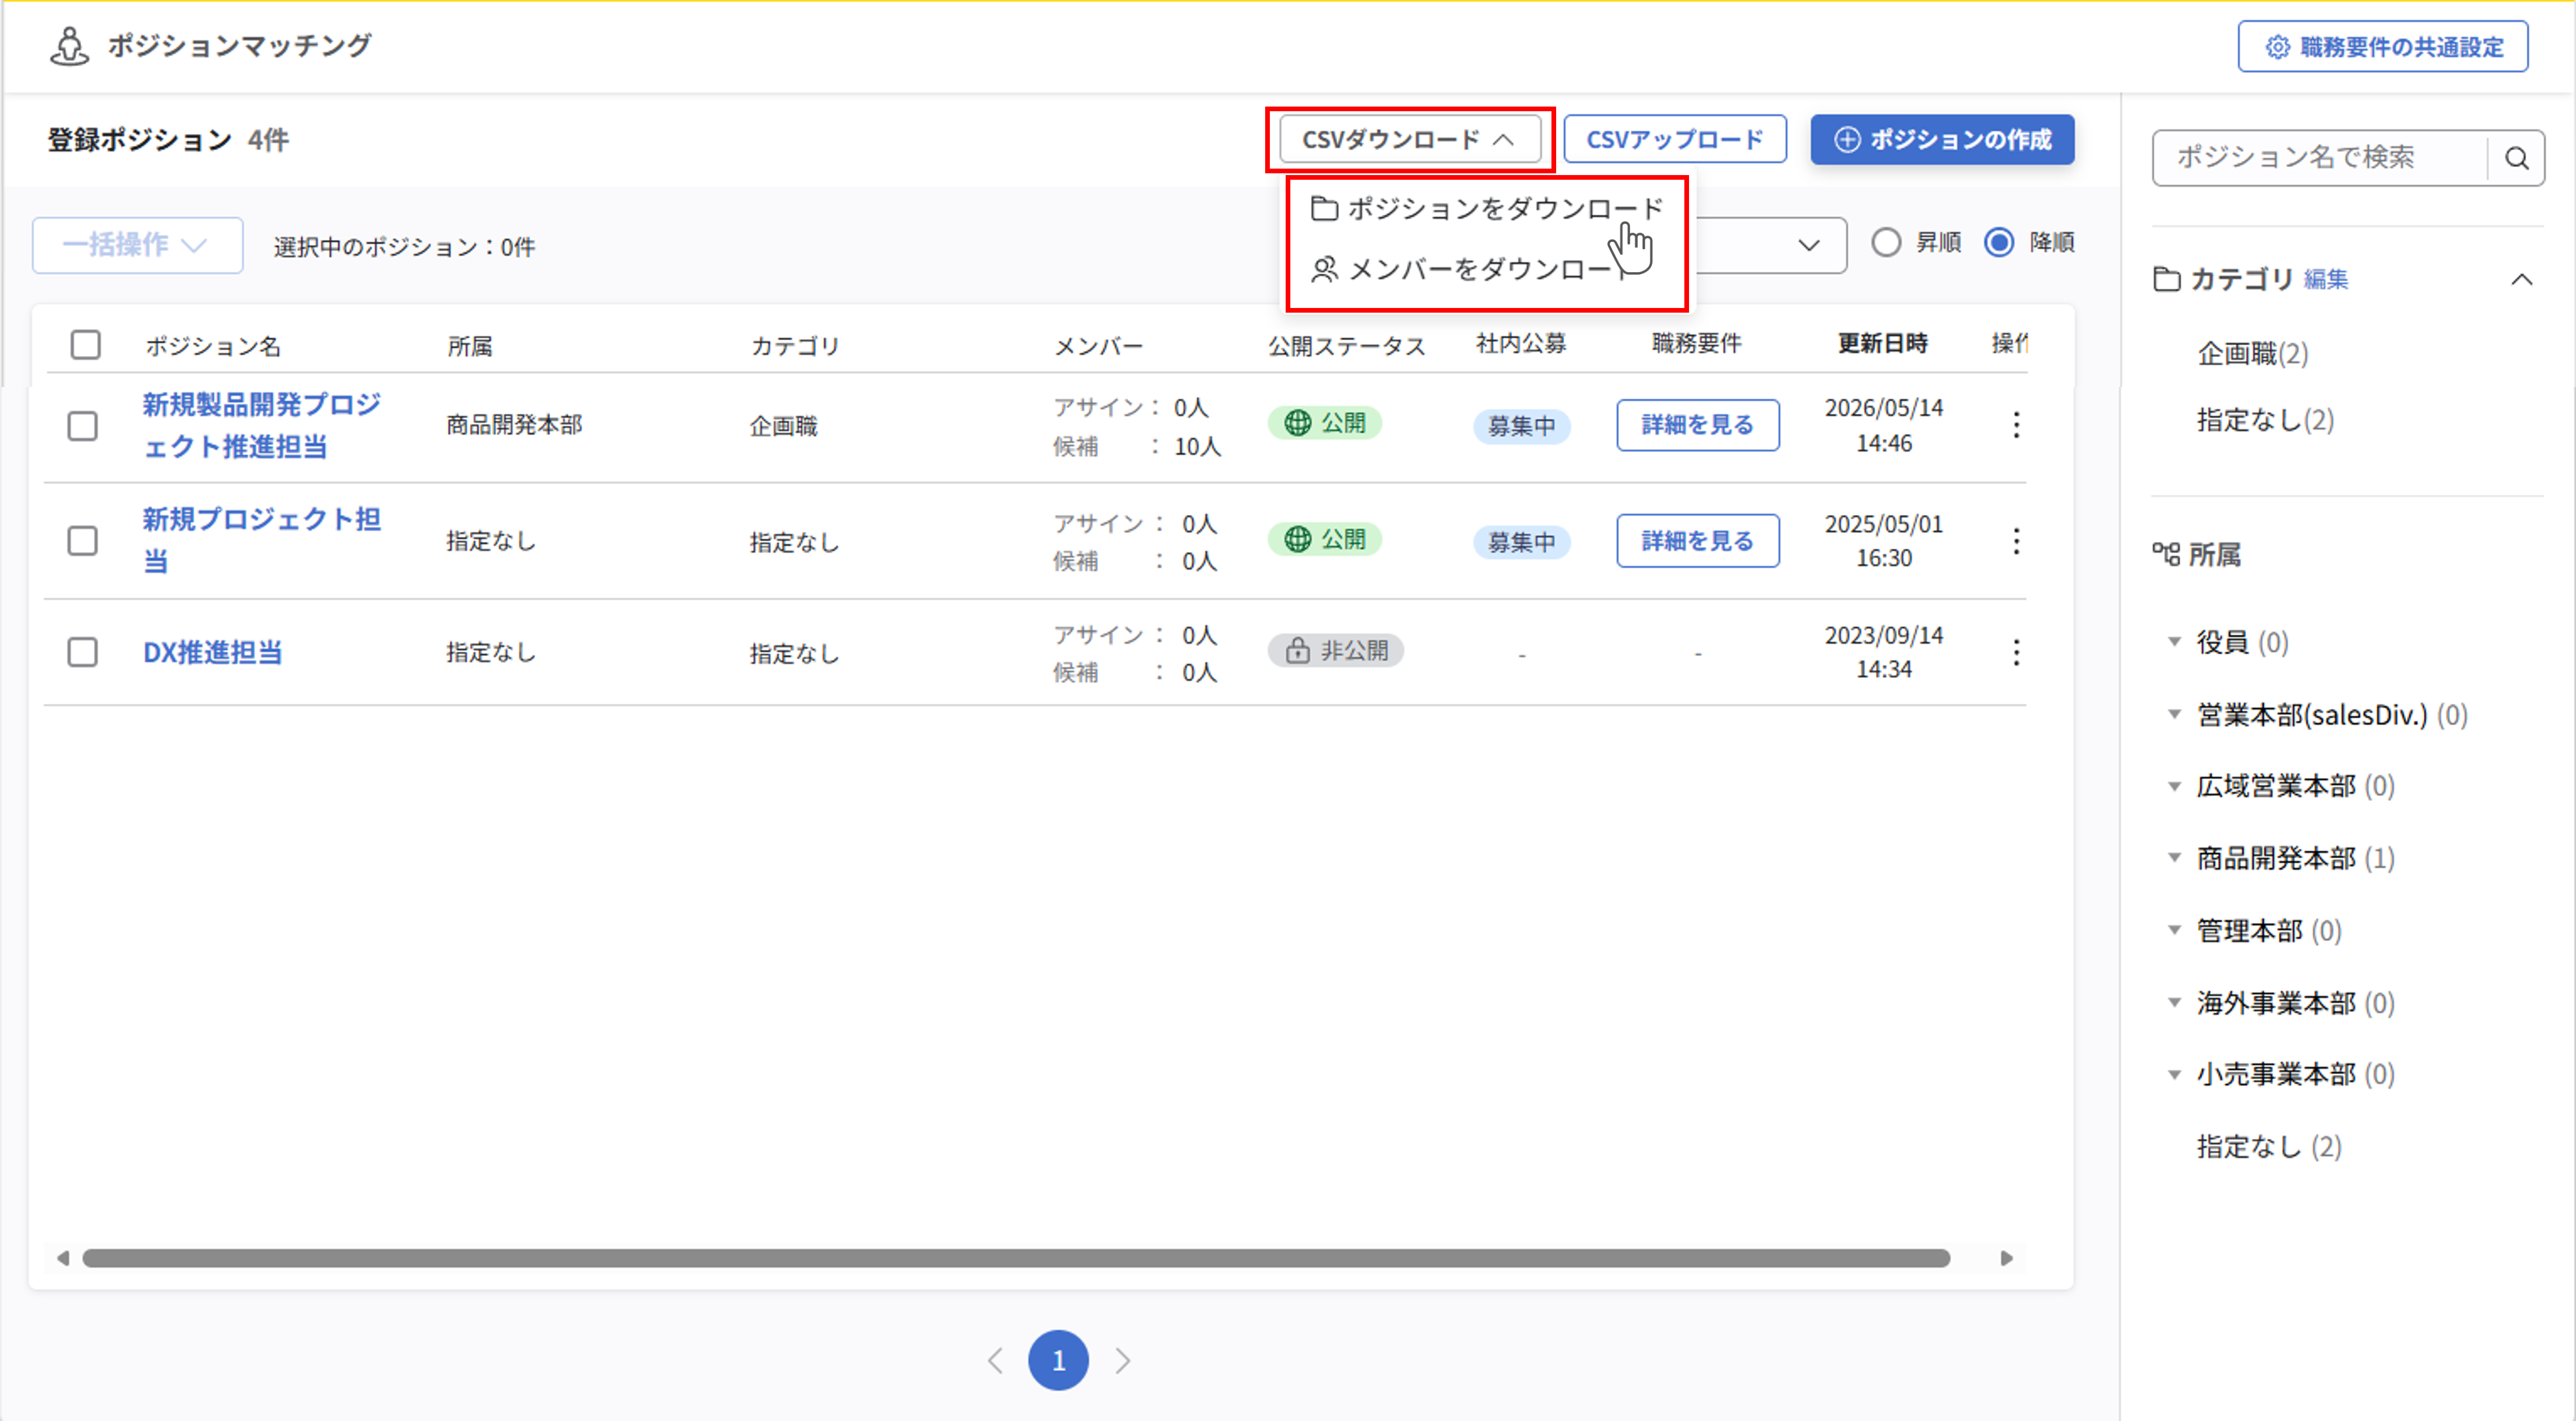Viewport: 2576px width, 1421px height.
Task: Check the box for DX推進担当
Action: pos(83,653)
